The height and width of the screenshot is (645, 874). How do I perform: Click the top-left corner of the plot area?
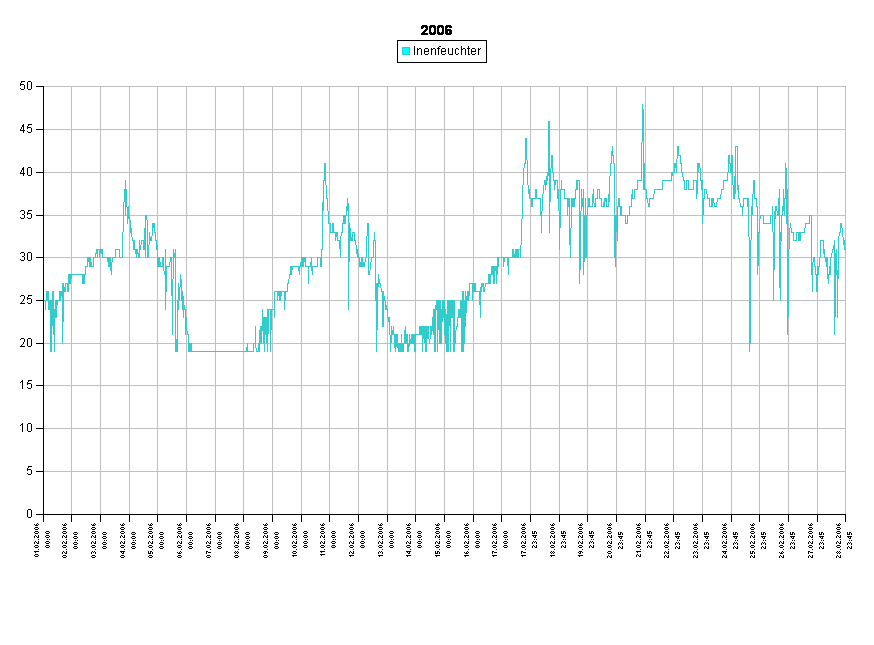tap(44, 86)
